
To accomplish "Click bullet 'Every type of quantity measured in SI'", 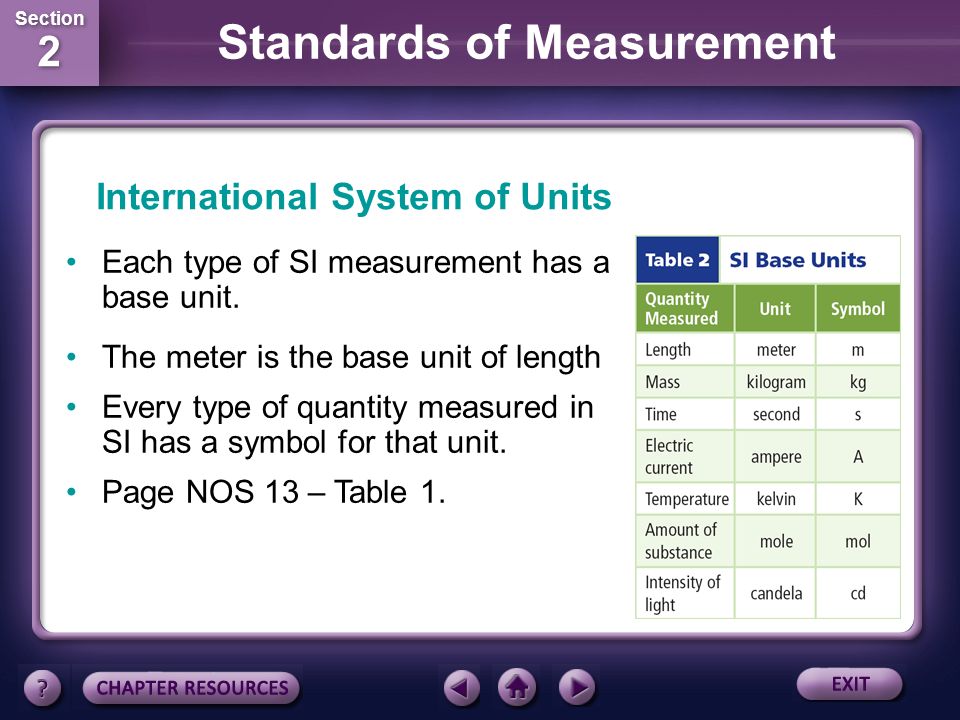I will coord(348,424).
